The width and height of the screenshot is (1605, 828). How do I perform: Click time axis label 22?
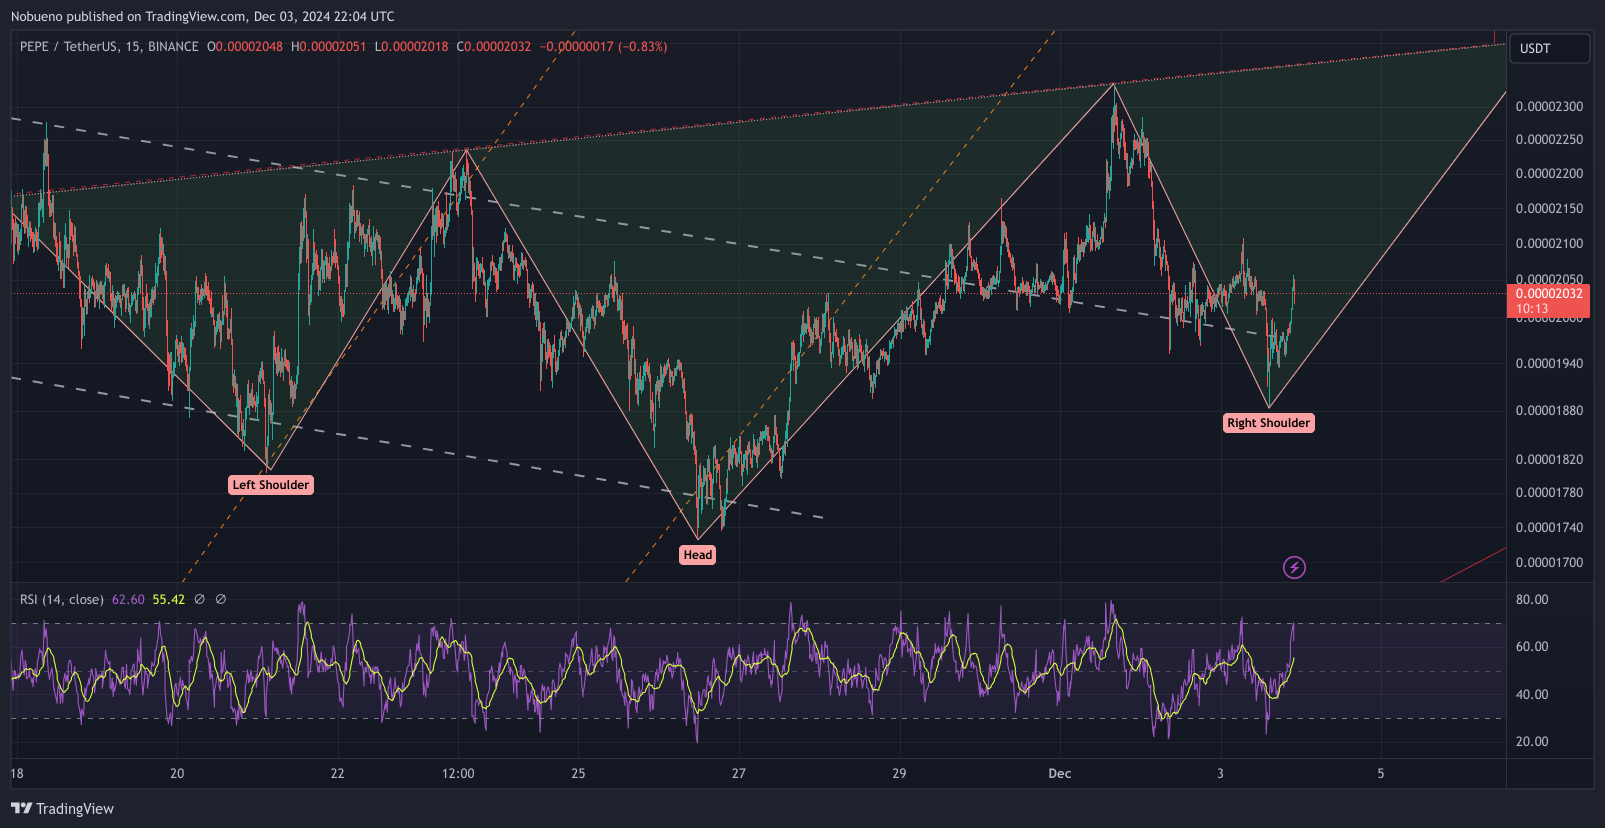point(337,773)
